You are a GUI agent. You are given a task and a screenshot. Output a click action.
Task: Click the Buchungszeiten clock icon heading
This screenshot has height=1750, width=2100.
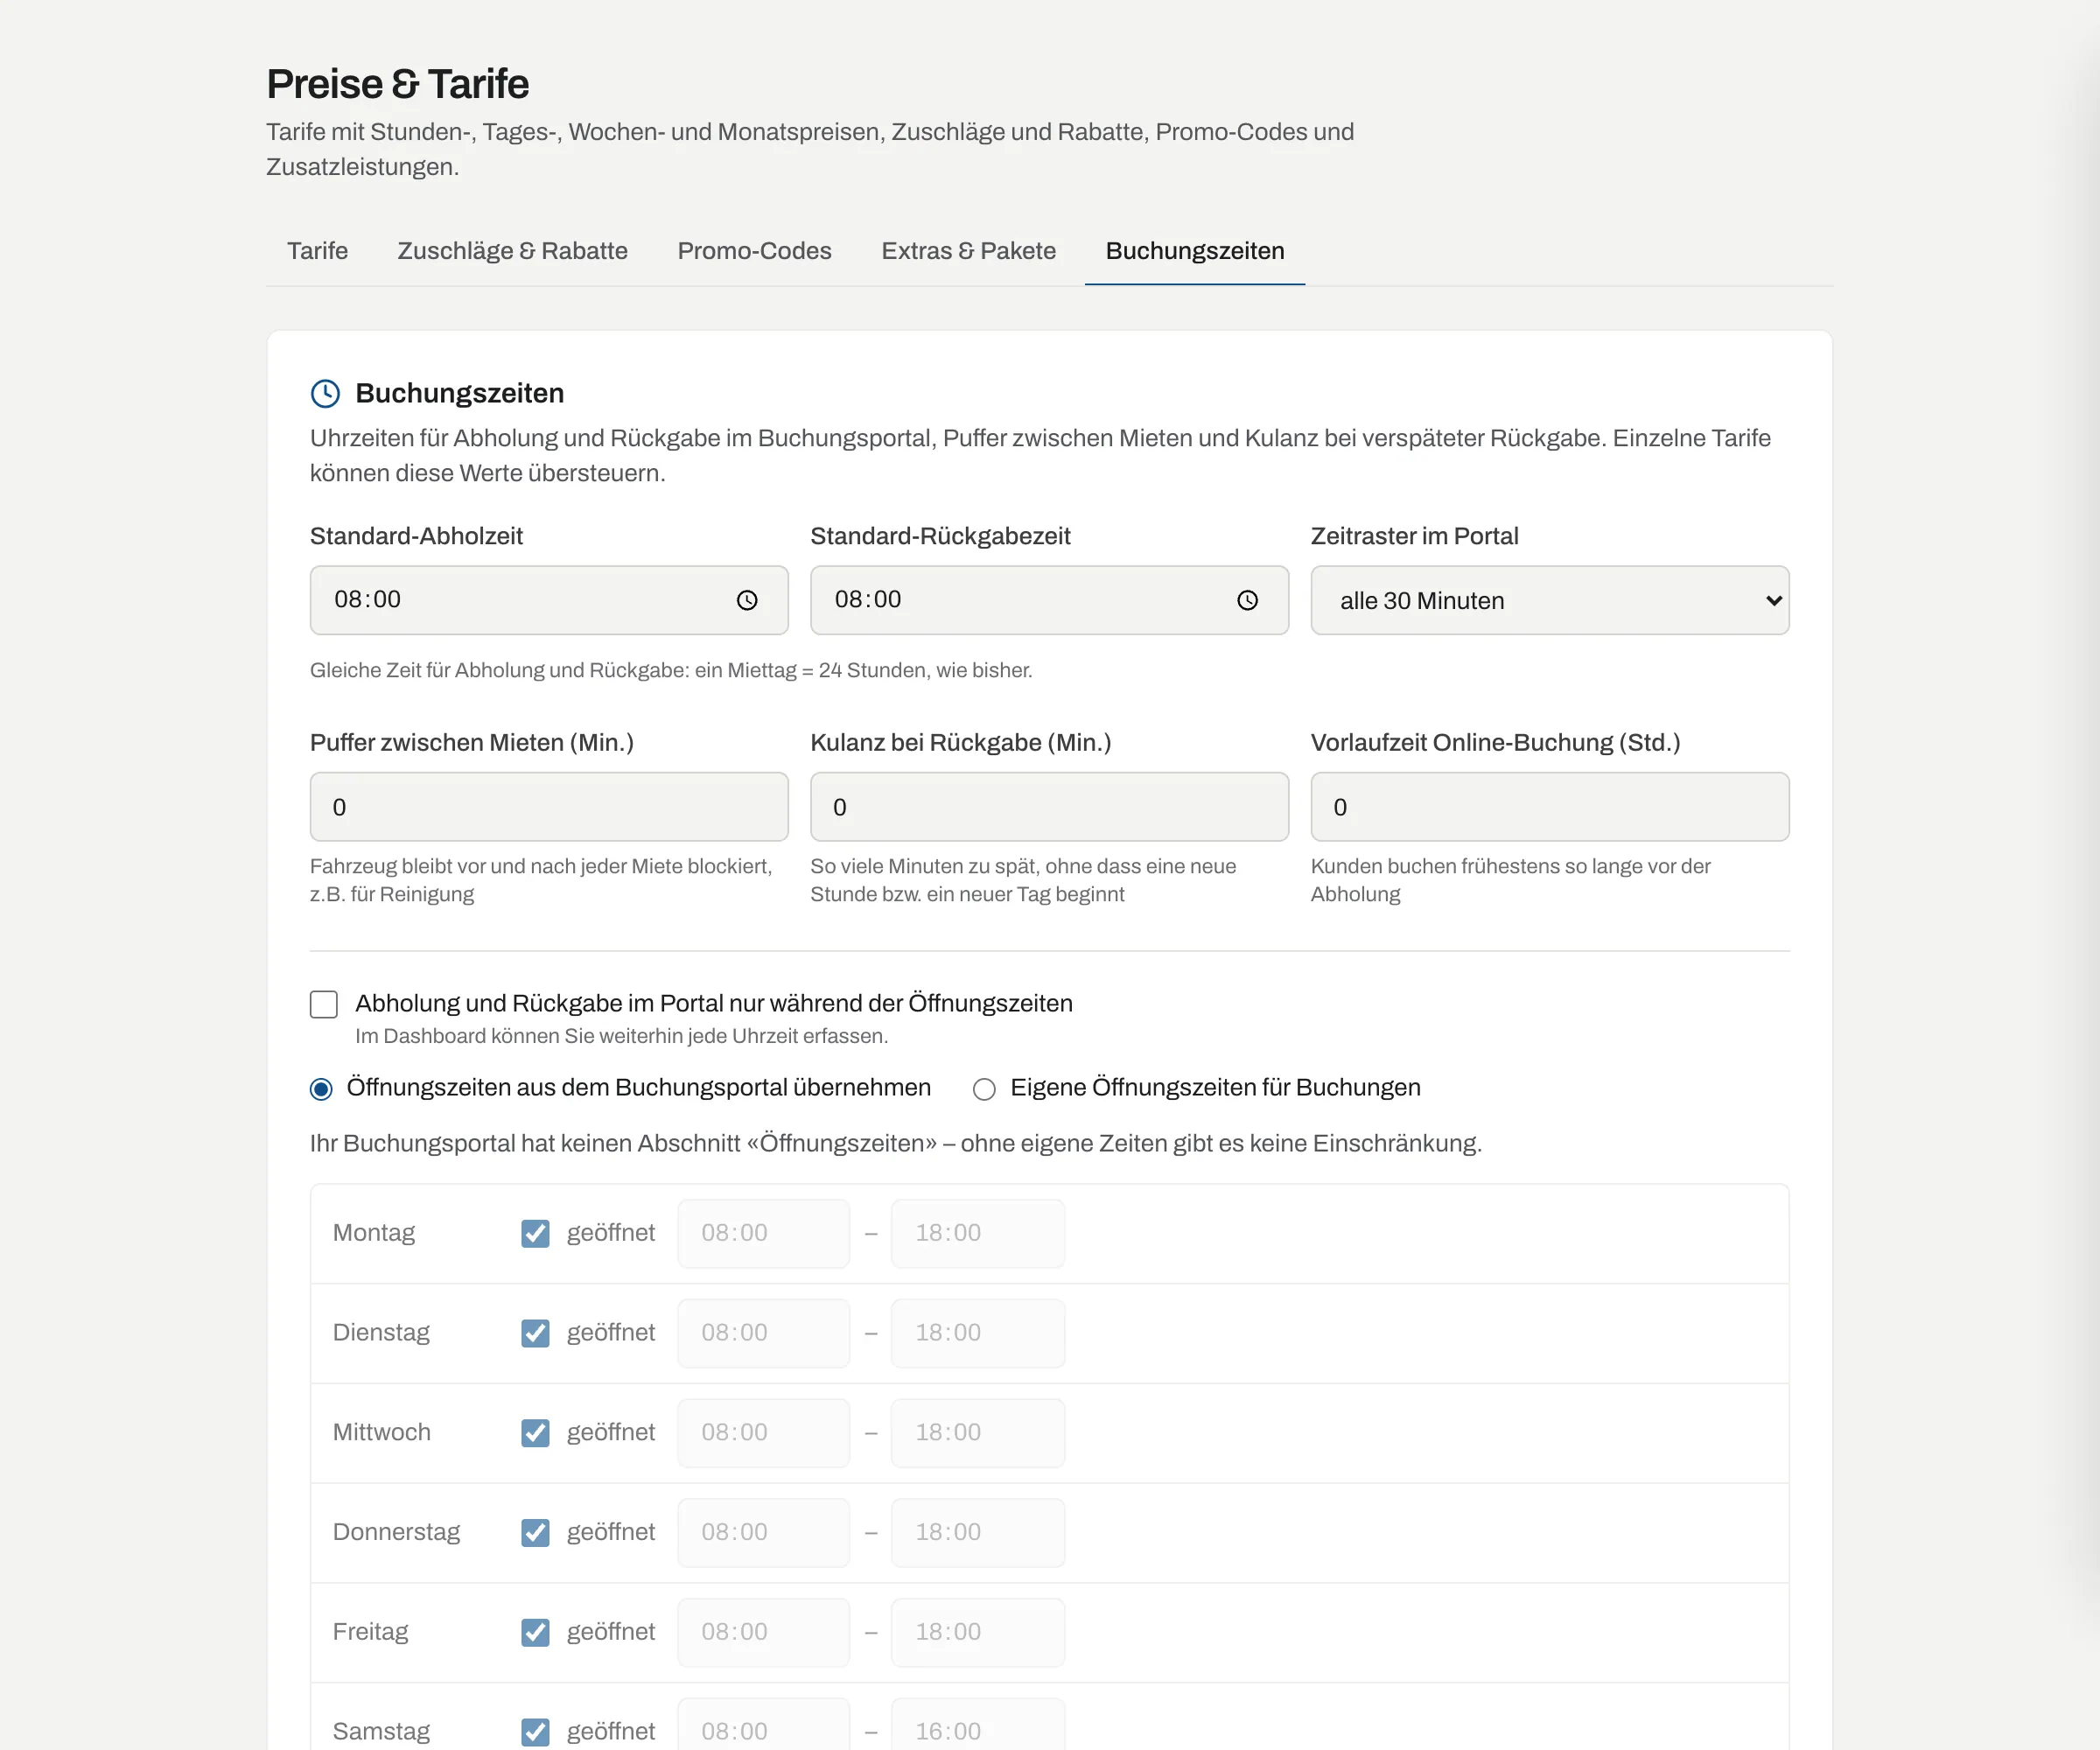pyautogui.click(x=325, y=393)
